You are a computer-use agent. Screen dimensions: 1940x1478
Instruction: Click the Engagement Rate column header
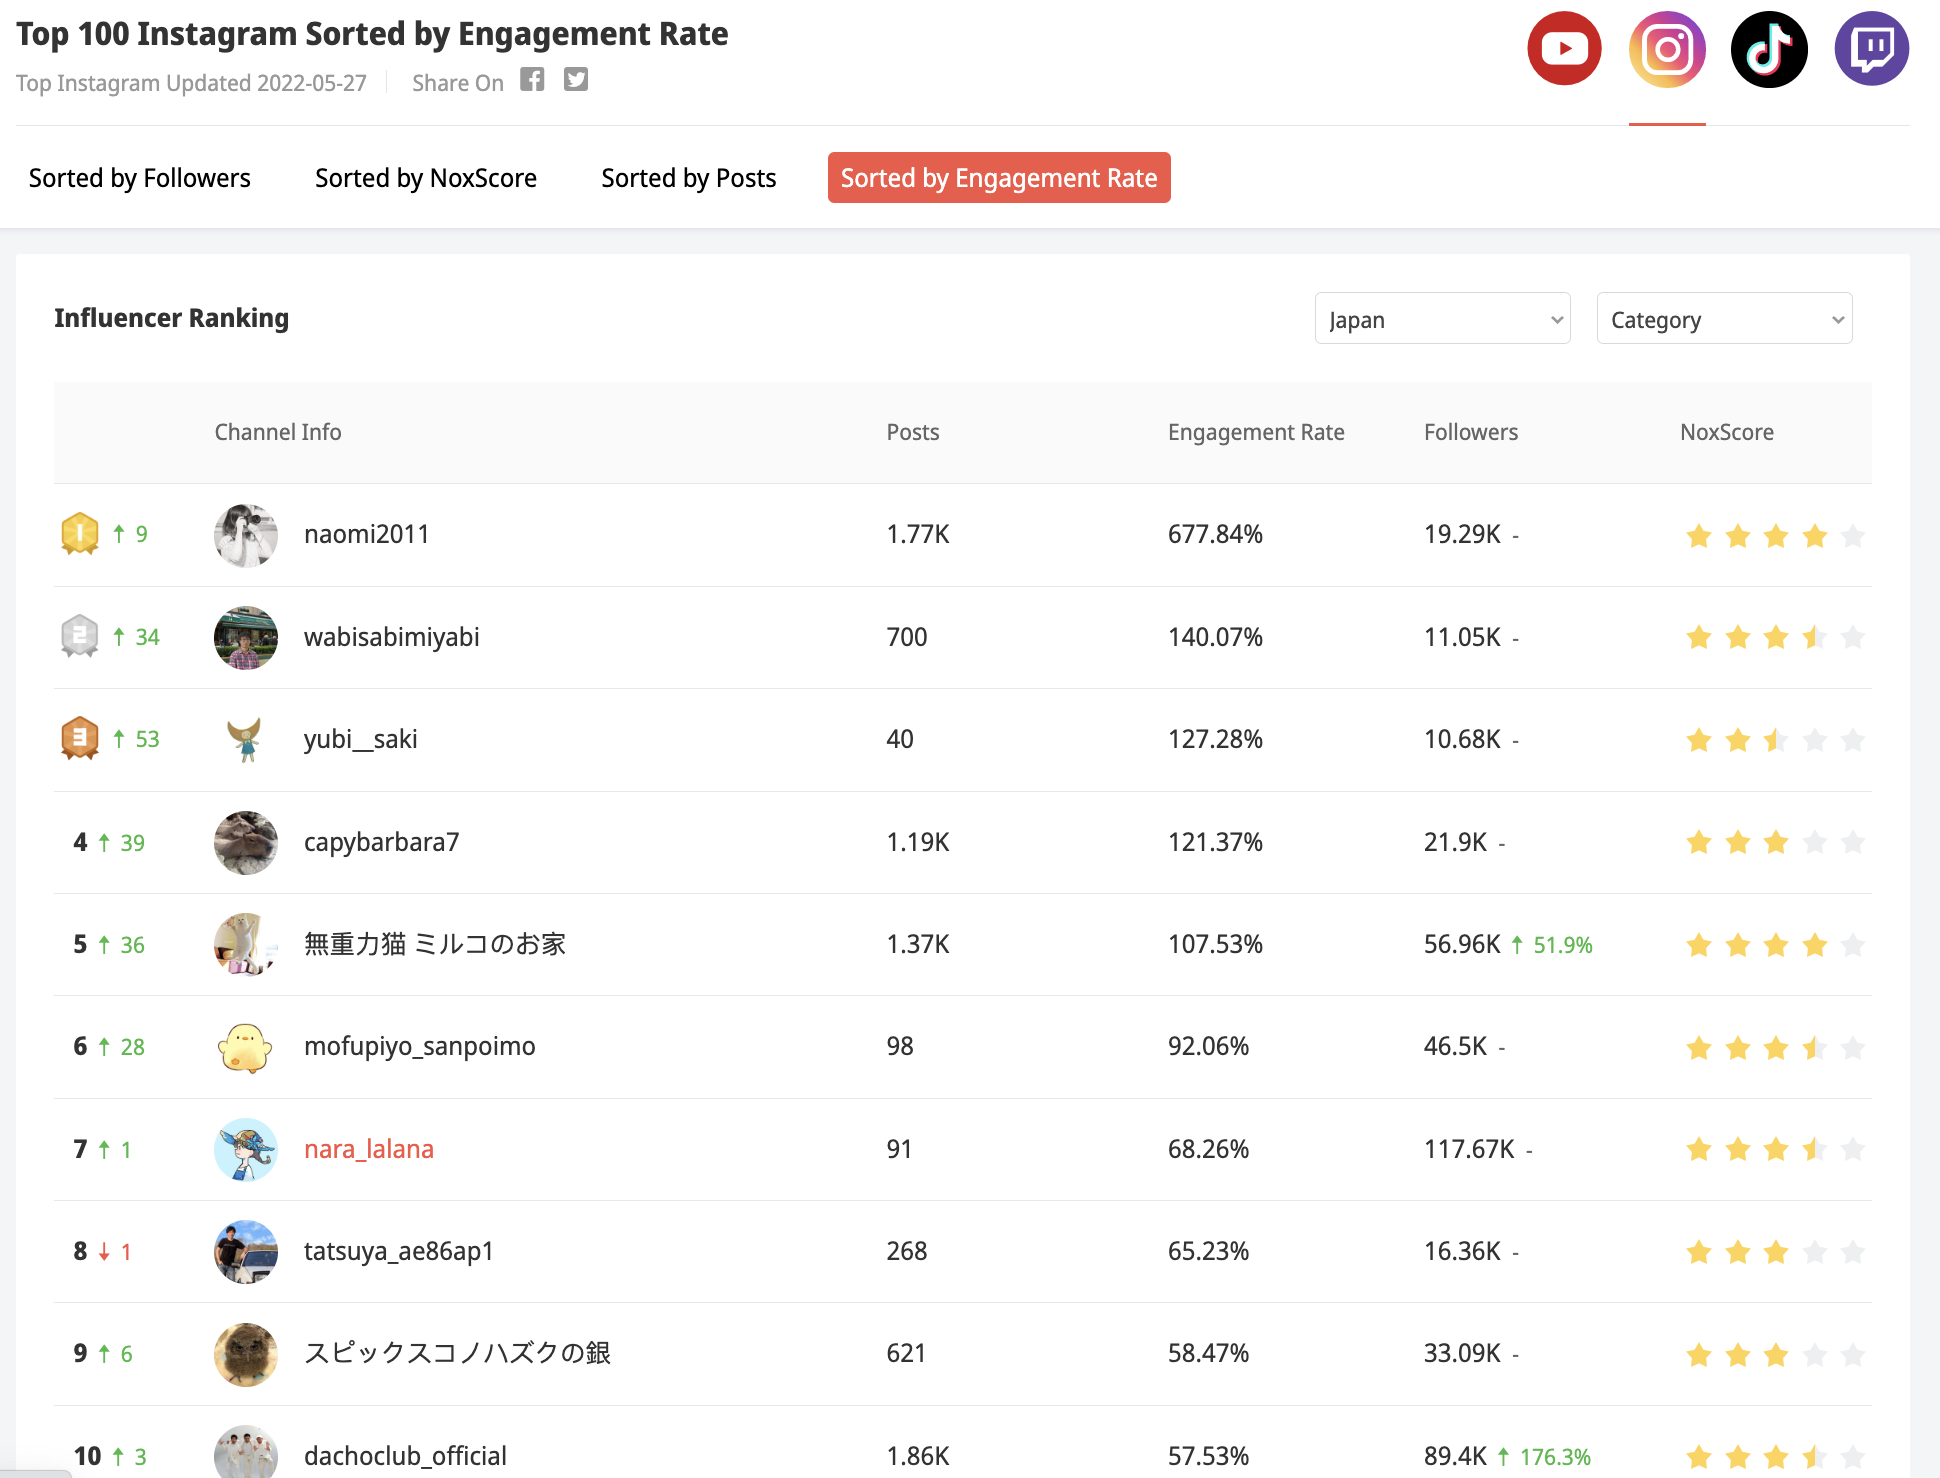(x=1256, y=432)
